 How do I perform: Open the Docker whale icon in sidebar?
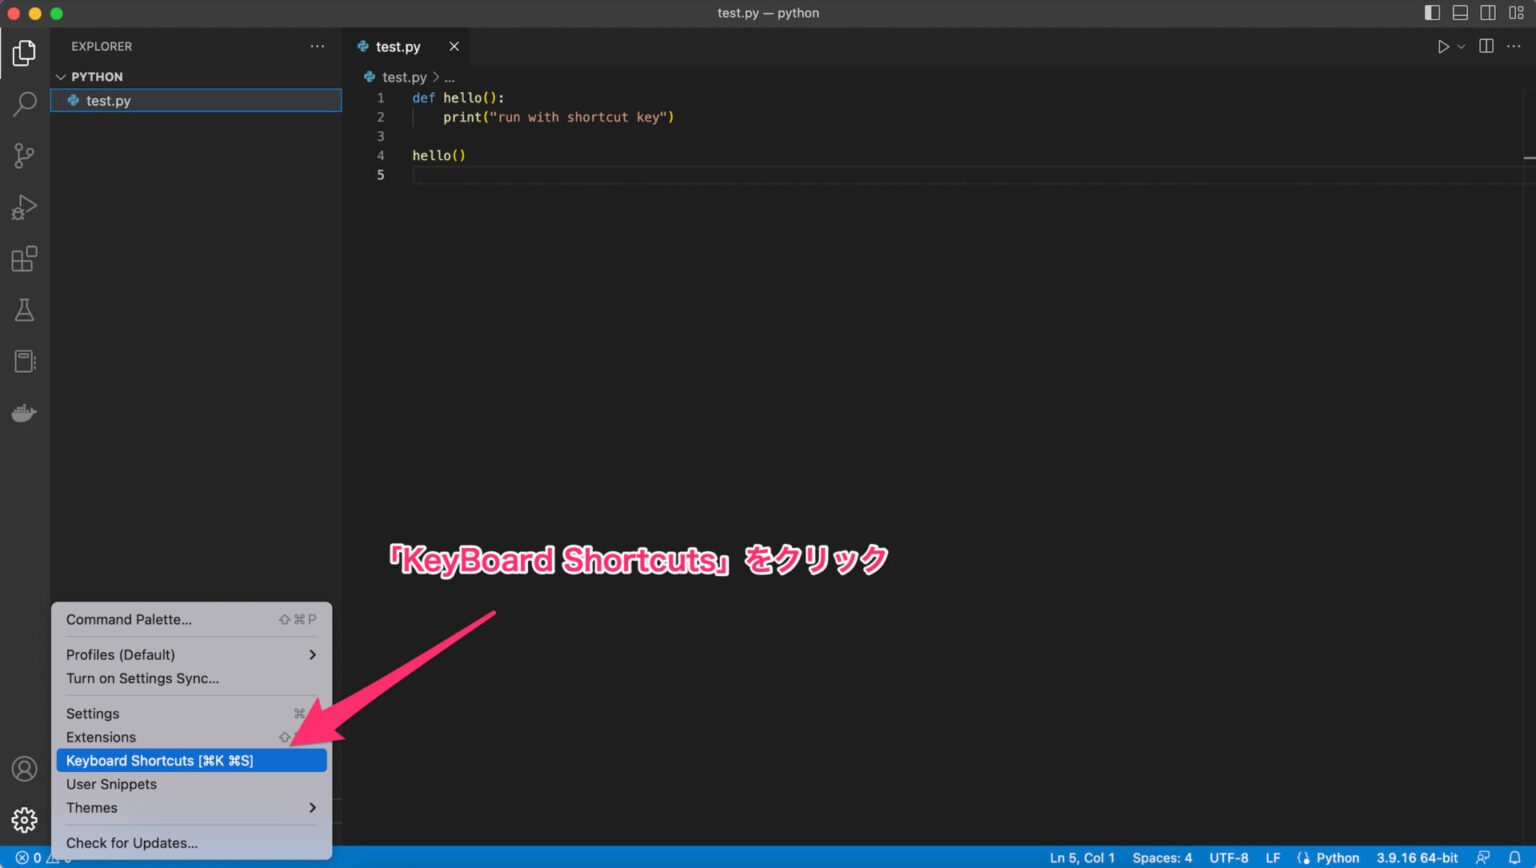(24, 412)
